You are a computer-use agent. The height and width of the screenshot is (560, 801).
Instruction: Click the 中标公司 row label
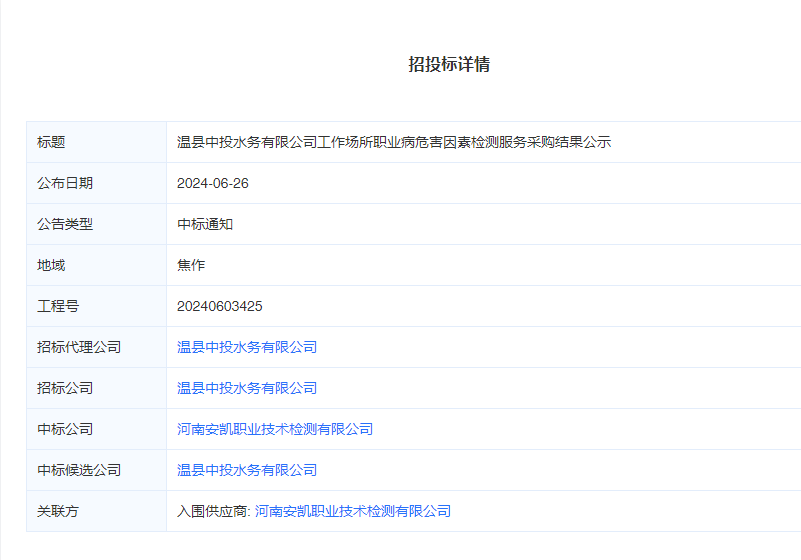coord(65,429)
